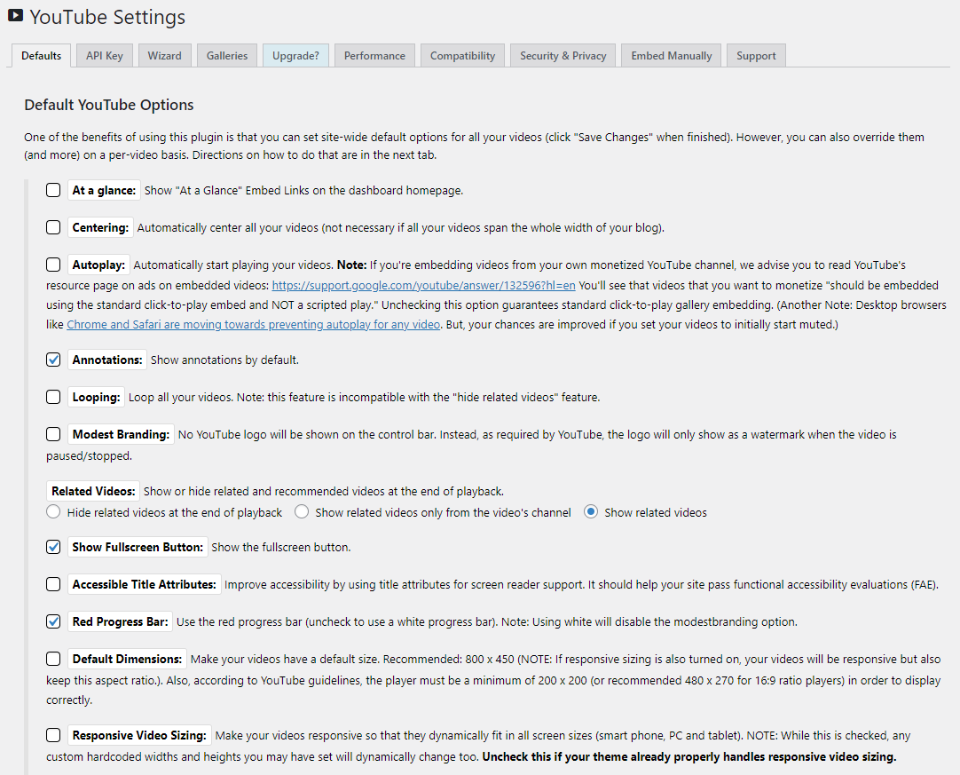Click the Show Fullscreen Button label
Screen dimensions: 960x775
pyautogui.click(x=137, y=547)
